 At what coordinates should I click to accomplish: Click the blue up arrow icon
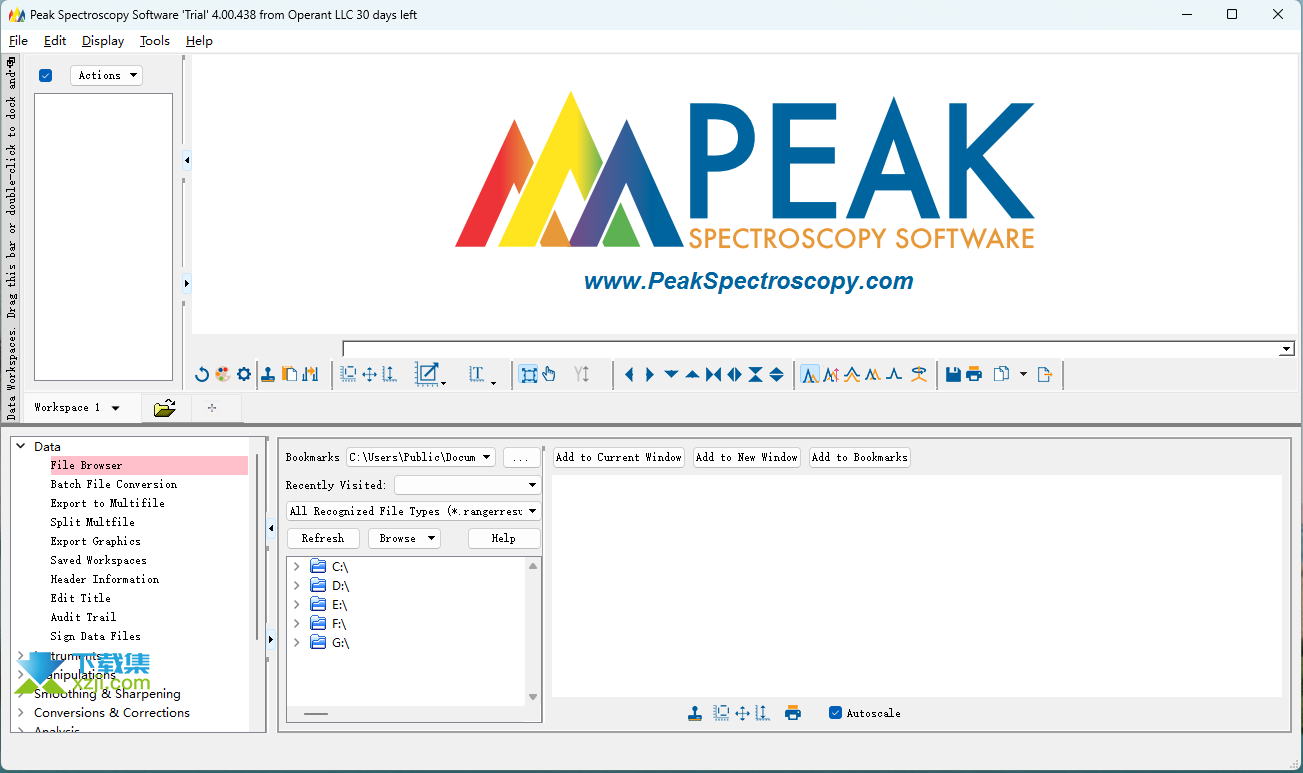pos(692,374)
